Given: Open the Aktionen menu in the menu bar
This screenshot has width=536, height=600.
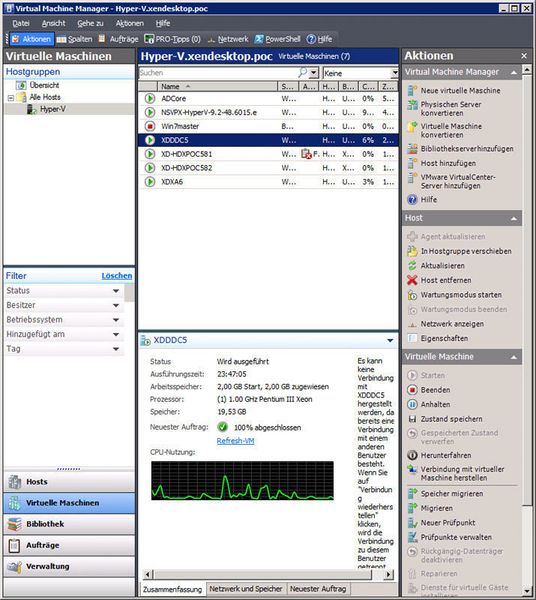Looking at the screenshot, I should click(x=130, y=23).
